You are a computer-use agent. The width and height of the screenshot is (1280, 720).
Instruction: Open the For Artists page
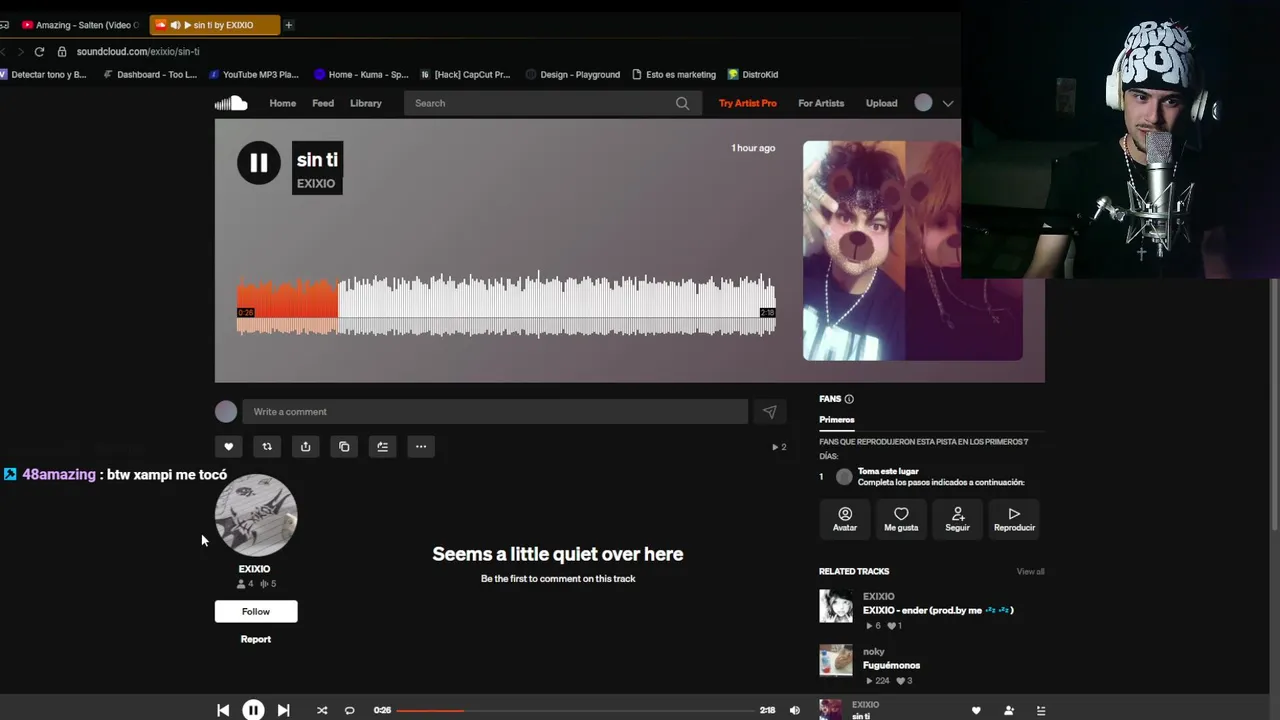[821, 103]
